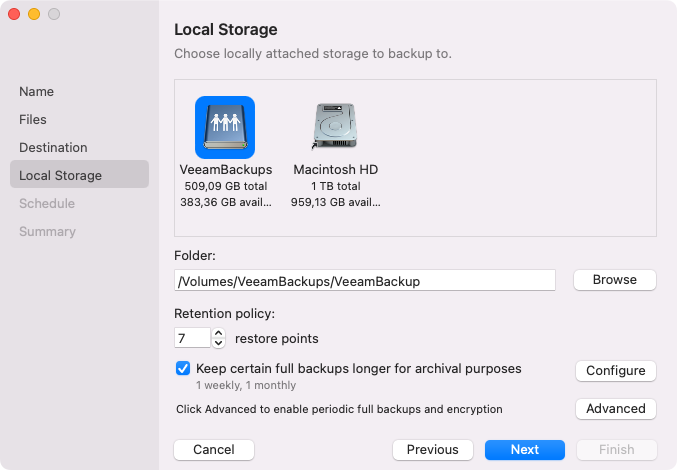Click the gray zoom window button
The image size is (677, 470).
point(54,14)
